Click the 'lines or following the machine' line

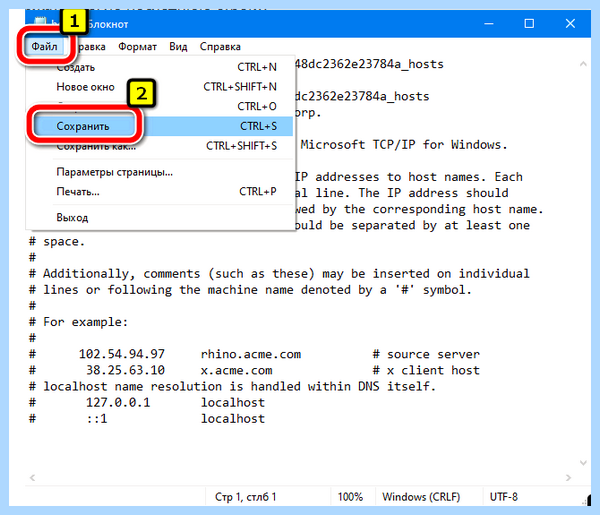250,290
